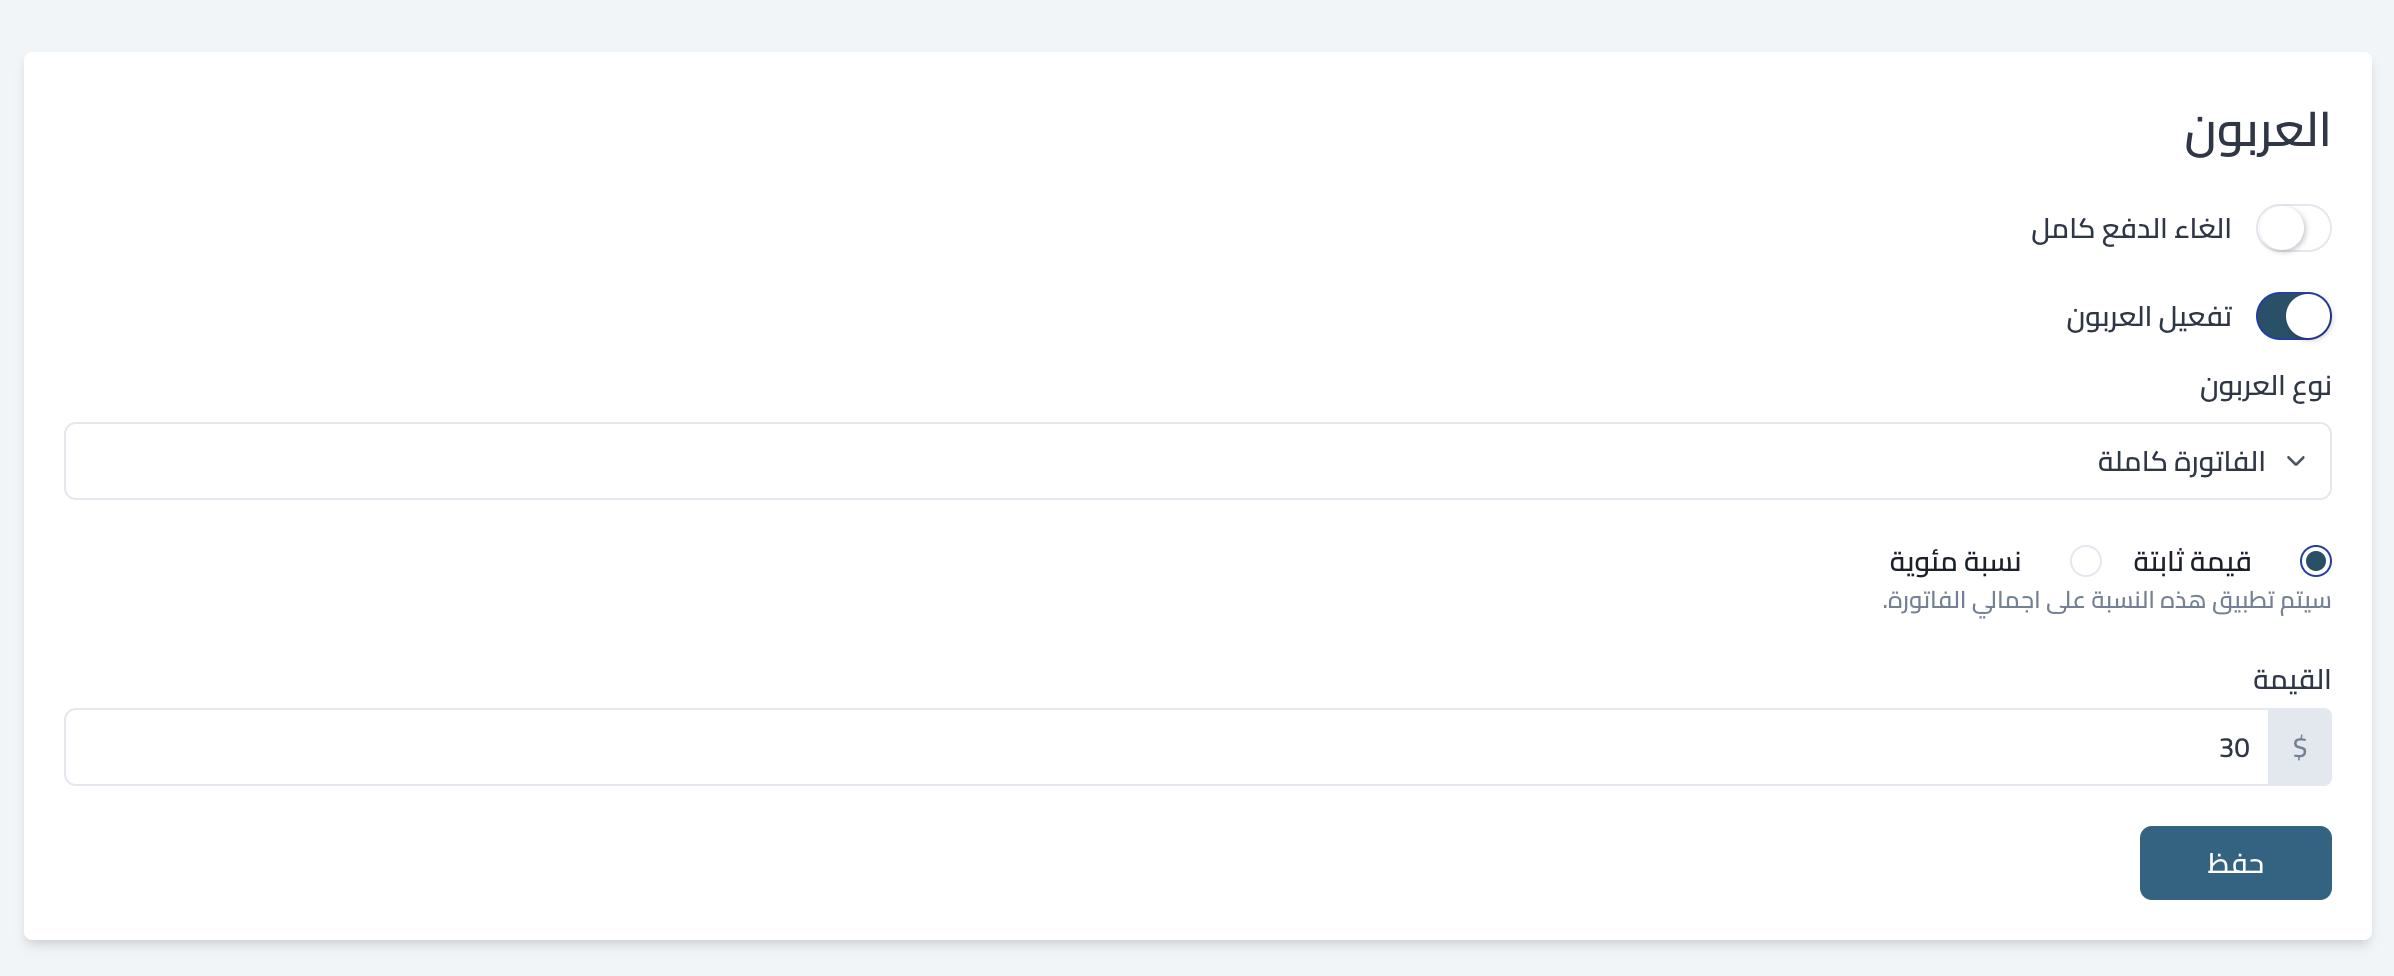This screenshot has width=2394, height=976.
Task: Click the value 30 in the input
Action: (x=2233, y=748)
